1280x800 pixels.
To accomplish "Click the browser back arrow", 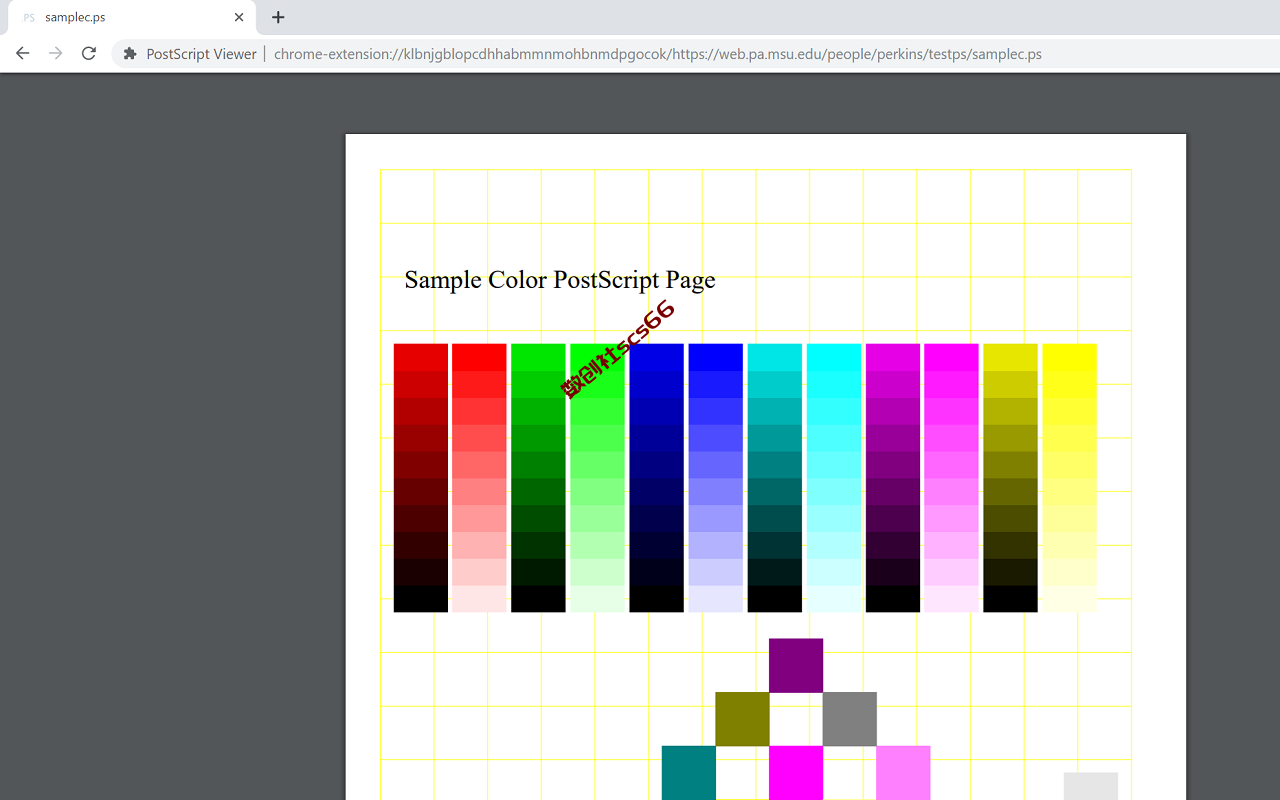I will coord(22,54).
